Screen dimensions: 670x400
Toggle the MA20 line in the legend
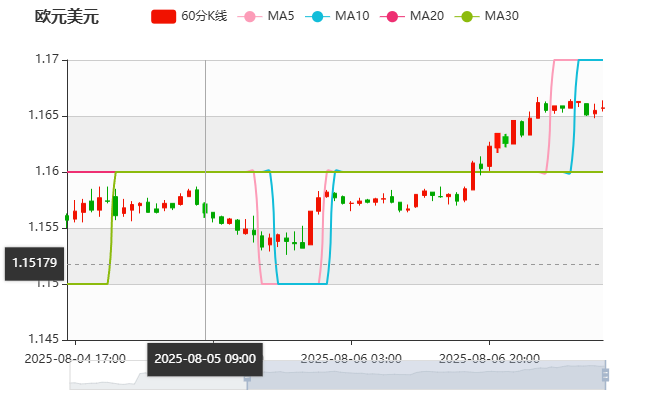tap(412, 16)
